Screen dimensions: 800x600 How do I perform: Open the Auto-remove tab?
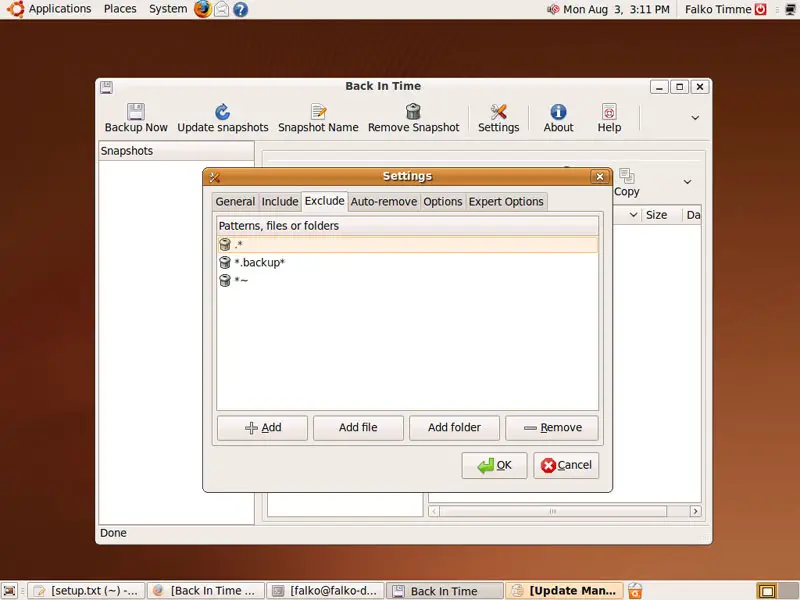click(384, 202)
